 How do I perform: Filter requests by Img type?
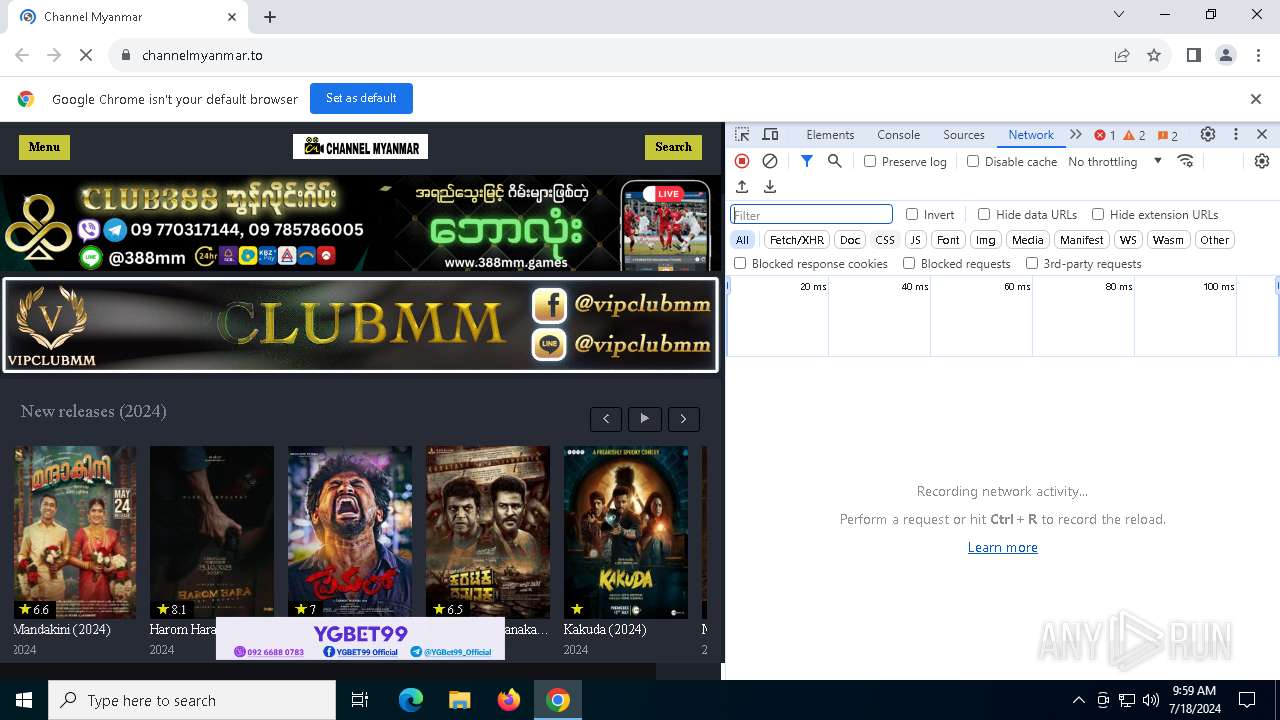(986, 240)
